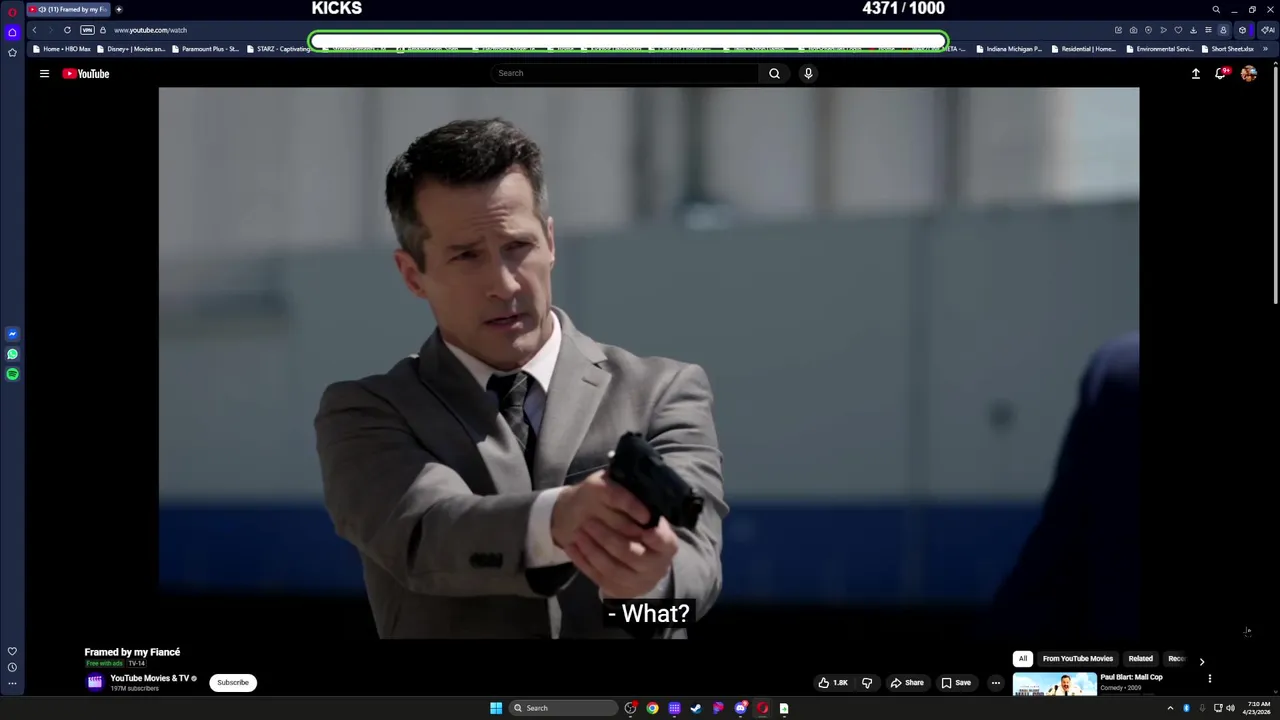Go back with browser back arrow
The width and height of the screenshot is (1280, 720).
(34, 30)
